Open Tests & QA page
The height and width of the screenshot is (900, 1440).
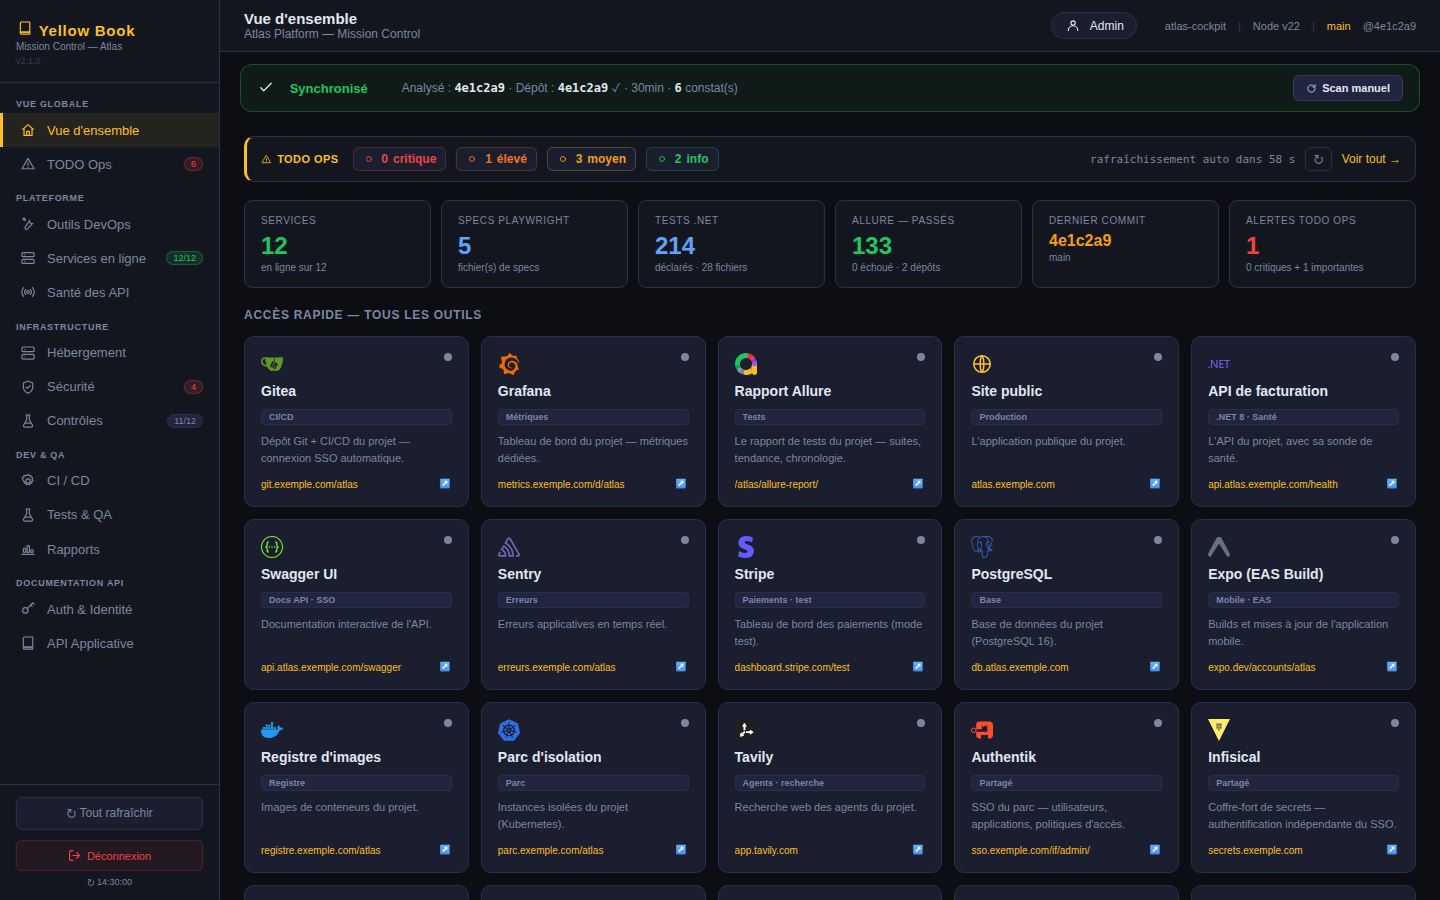tap(110, 514)
